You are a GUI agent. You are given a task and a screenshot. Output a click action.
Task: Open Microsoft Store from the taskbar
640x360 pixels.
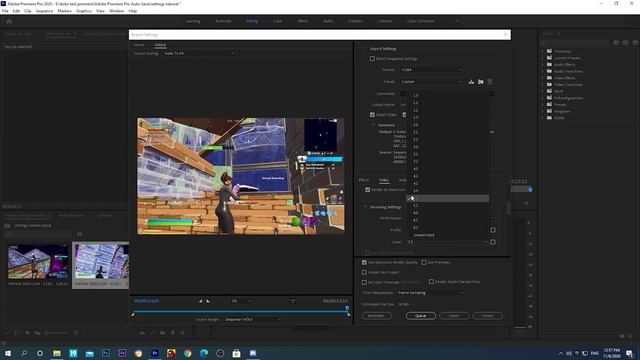tap(236, 353)
